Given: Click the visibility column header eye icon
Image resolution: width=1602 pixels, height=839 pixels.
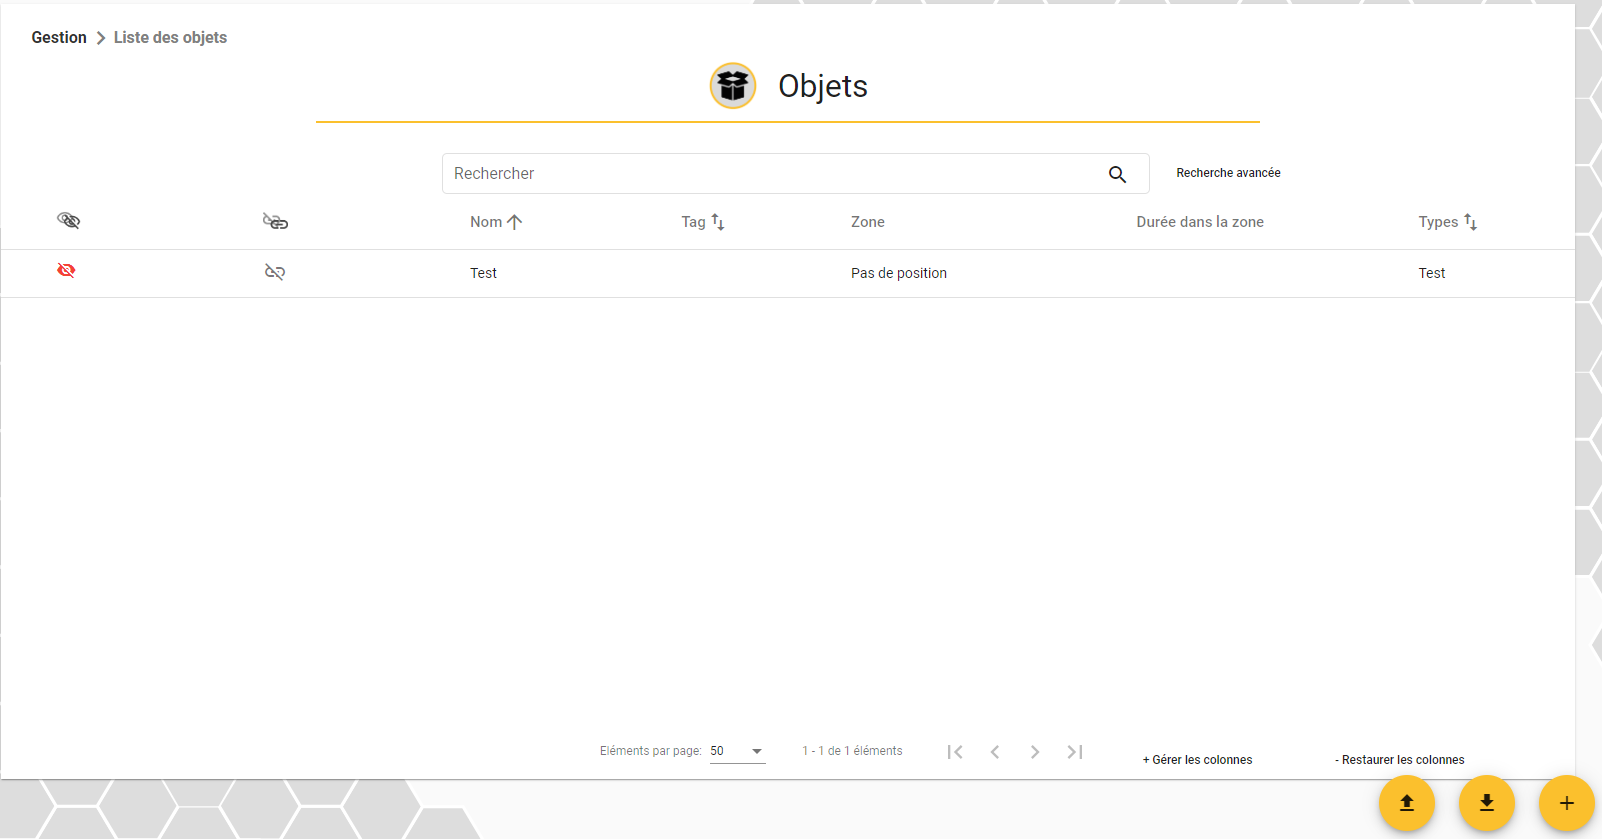Looking at the screenshot, I should pyautogui.click(x=68, y=220).
